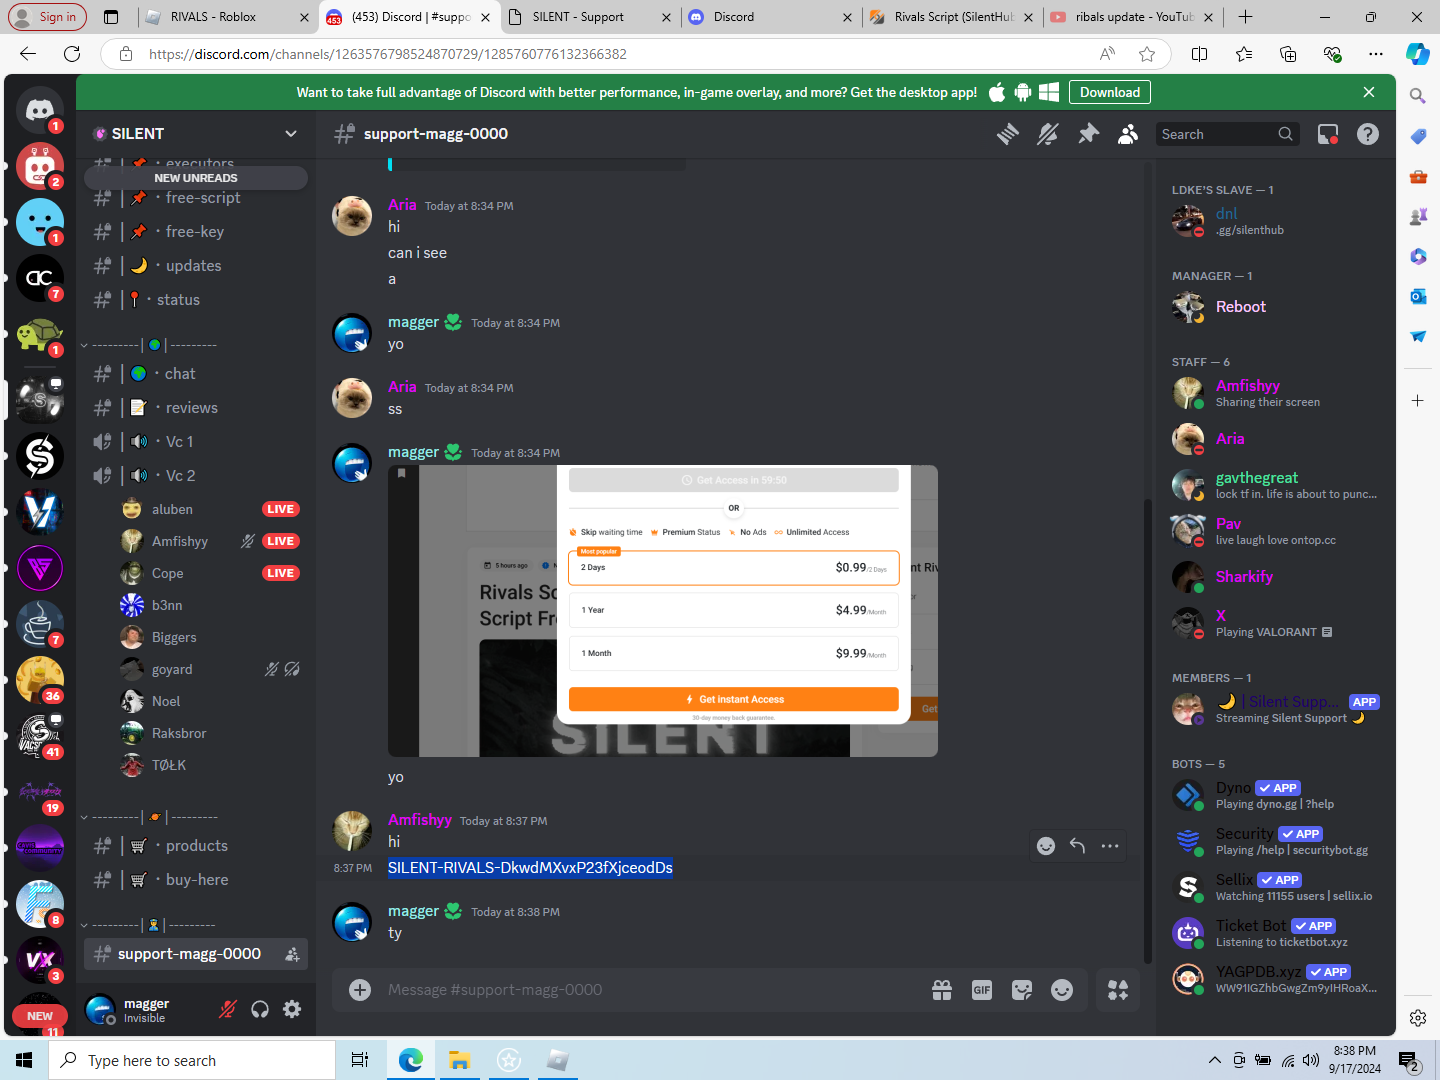
Task: Toggle deafen headphones in user panel
Action: [260, 1009]
